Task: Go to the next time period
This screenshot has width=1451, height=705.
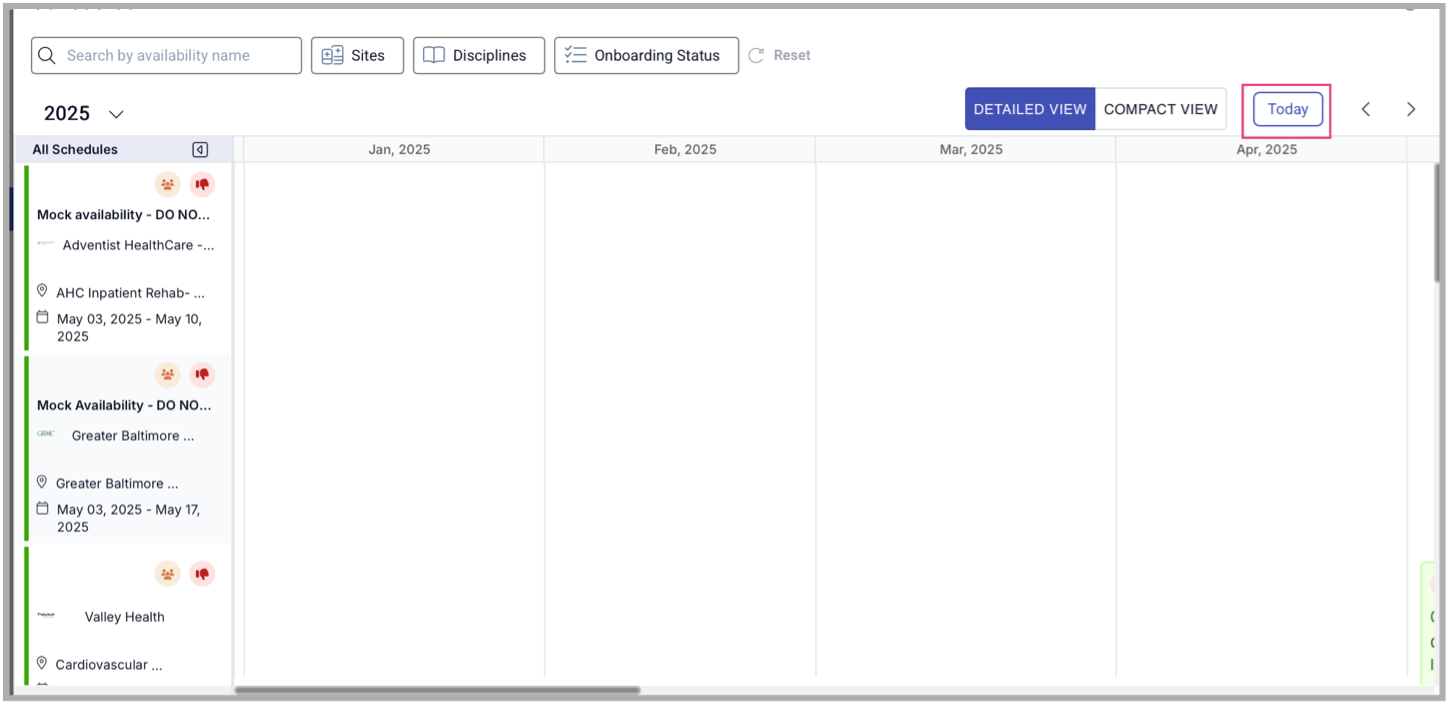Action: point(1411,109)
